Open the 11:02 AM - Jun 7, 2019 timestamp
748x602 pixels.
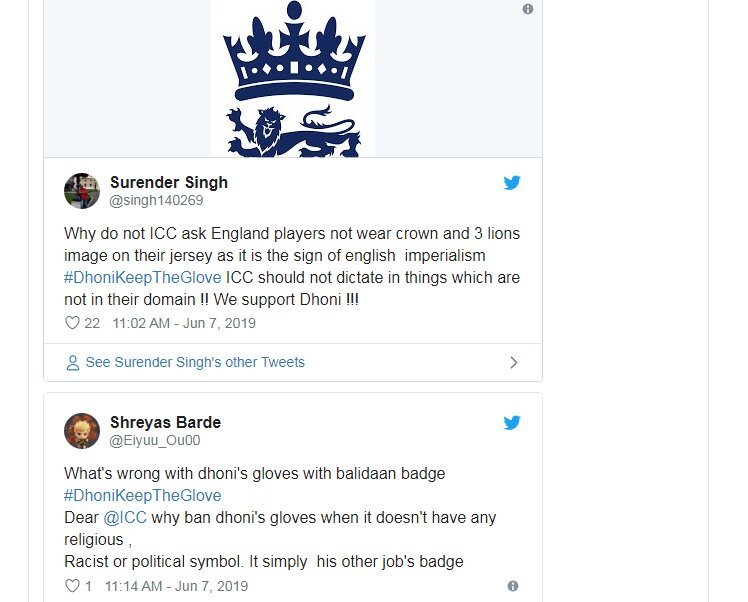point(184,323)
